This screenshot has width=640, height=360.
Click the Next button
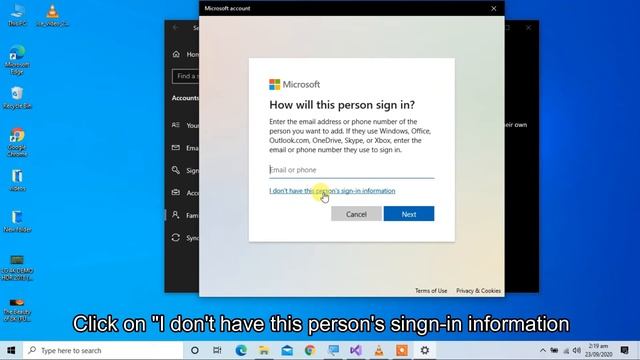point(409,214)
